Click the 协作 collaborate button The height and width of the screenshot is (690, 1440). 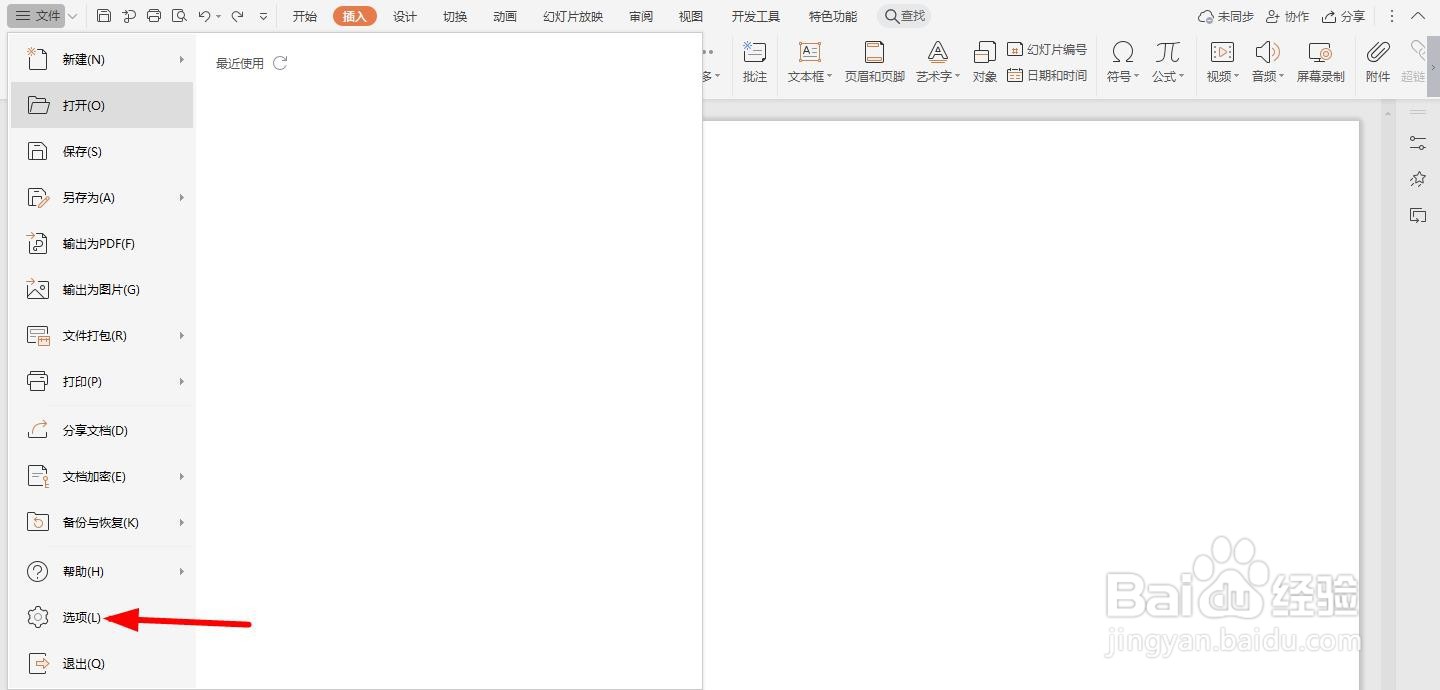point(1287,16)
